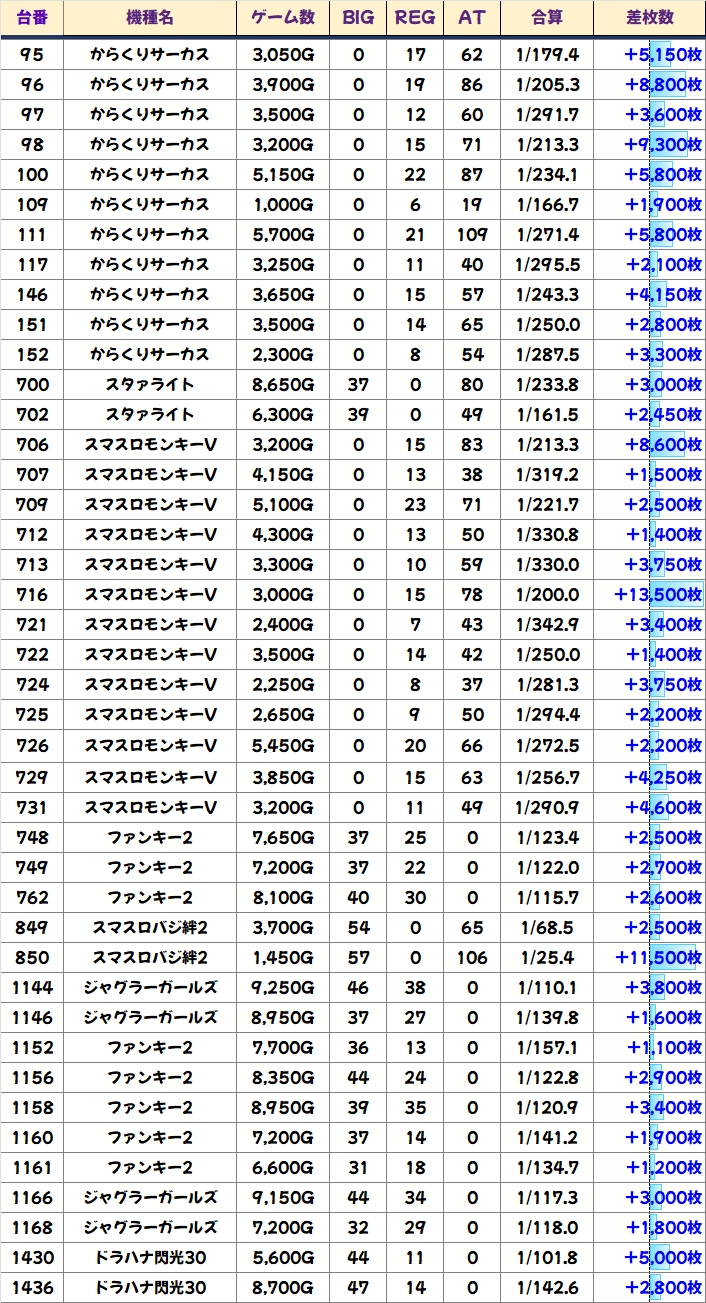Screen dimensions: 706x1303
Task: Click スタァライト in row 700
Action: [150, 384]
